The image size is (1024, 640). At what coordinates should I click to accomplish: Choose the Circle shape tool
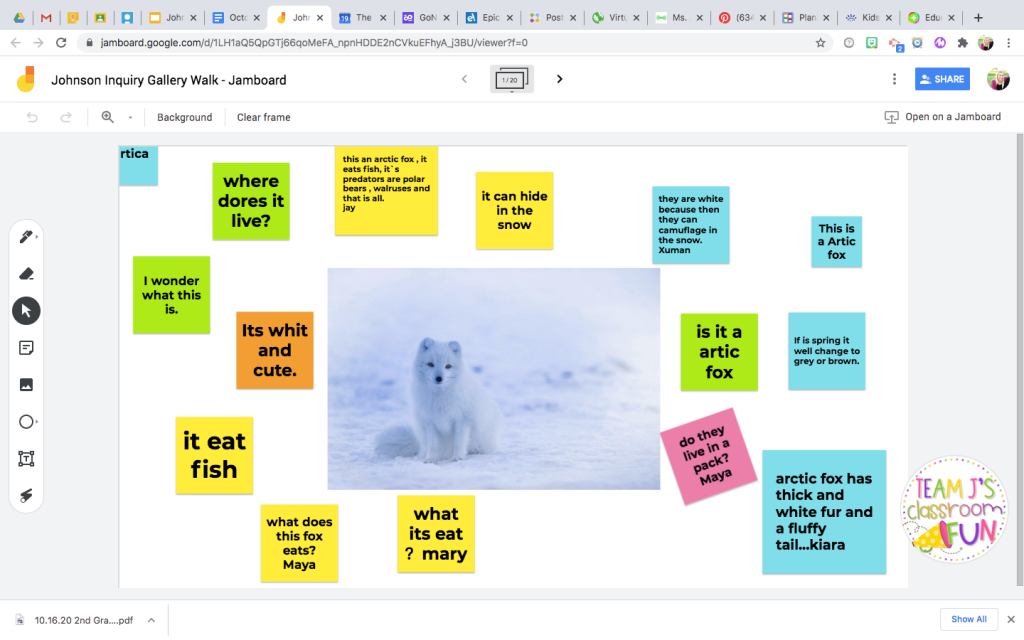(26, 422)
